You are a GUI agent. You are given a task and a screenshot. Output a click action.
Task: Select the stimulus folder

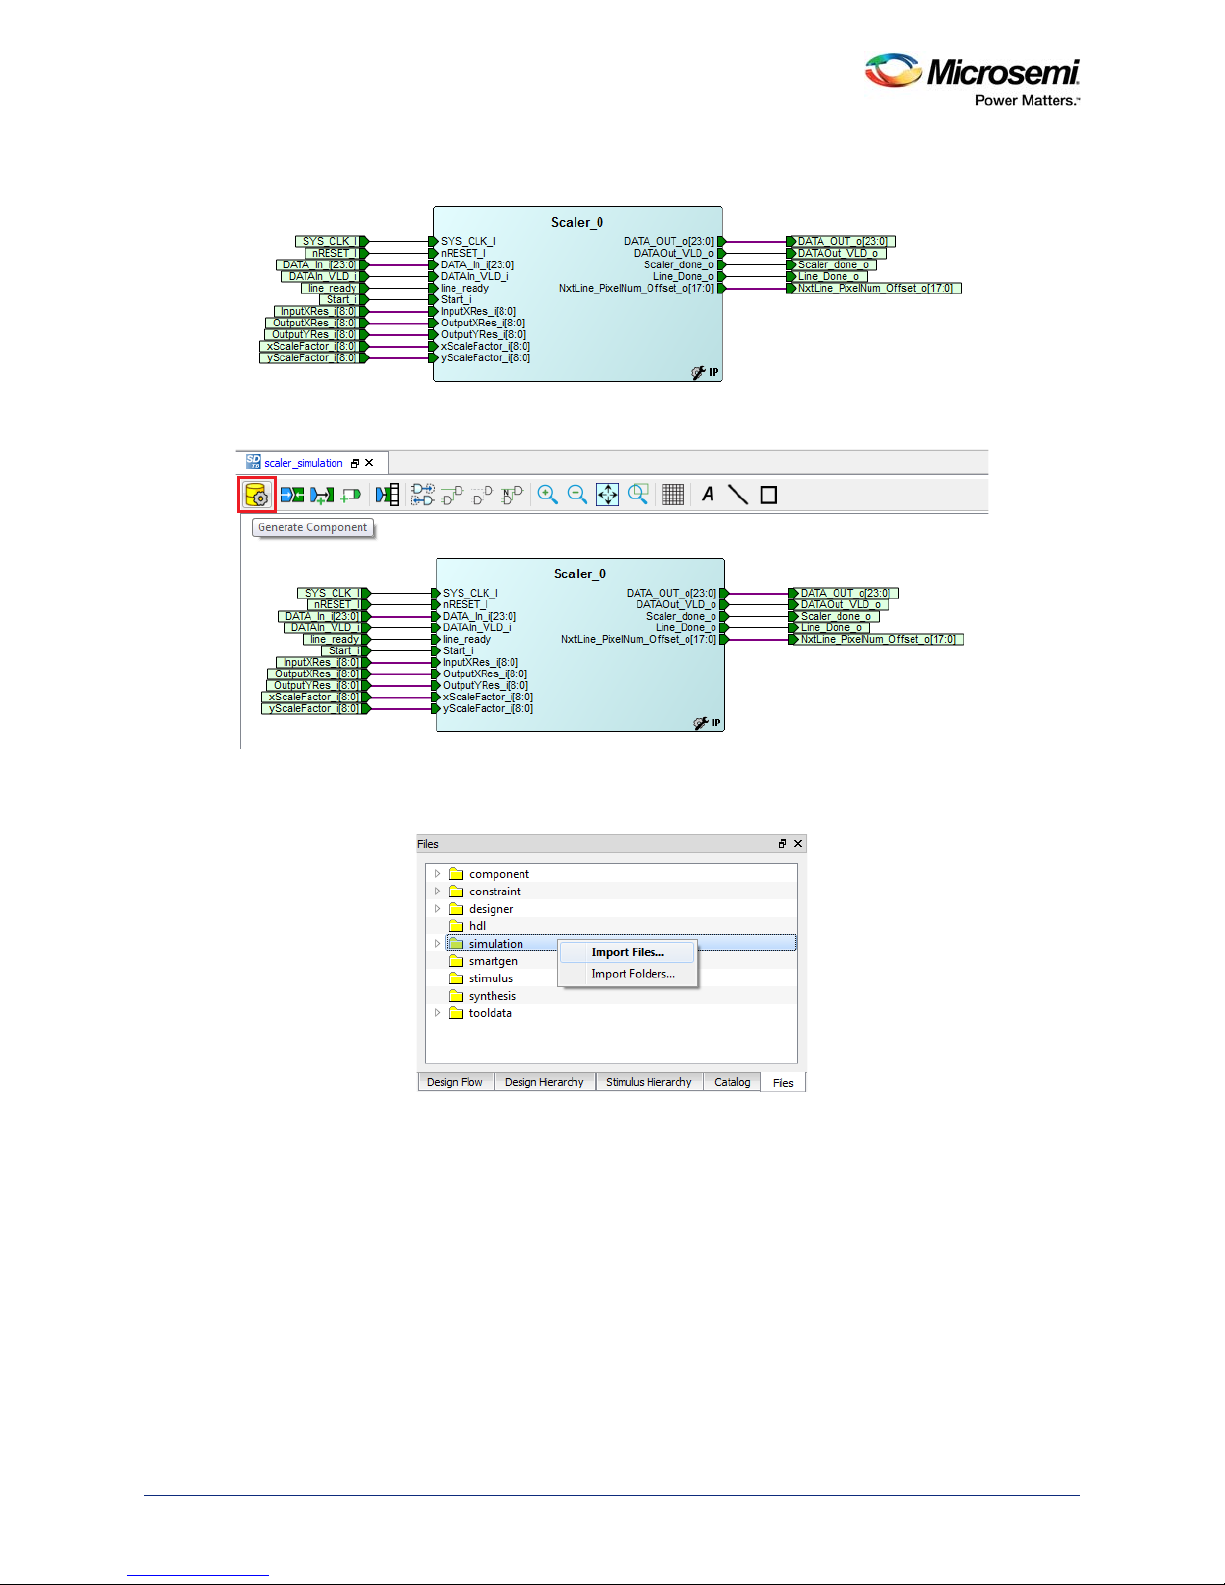tap(481, 979)
